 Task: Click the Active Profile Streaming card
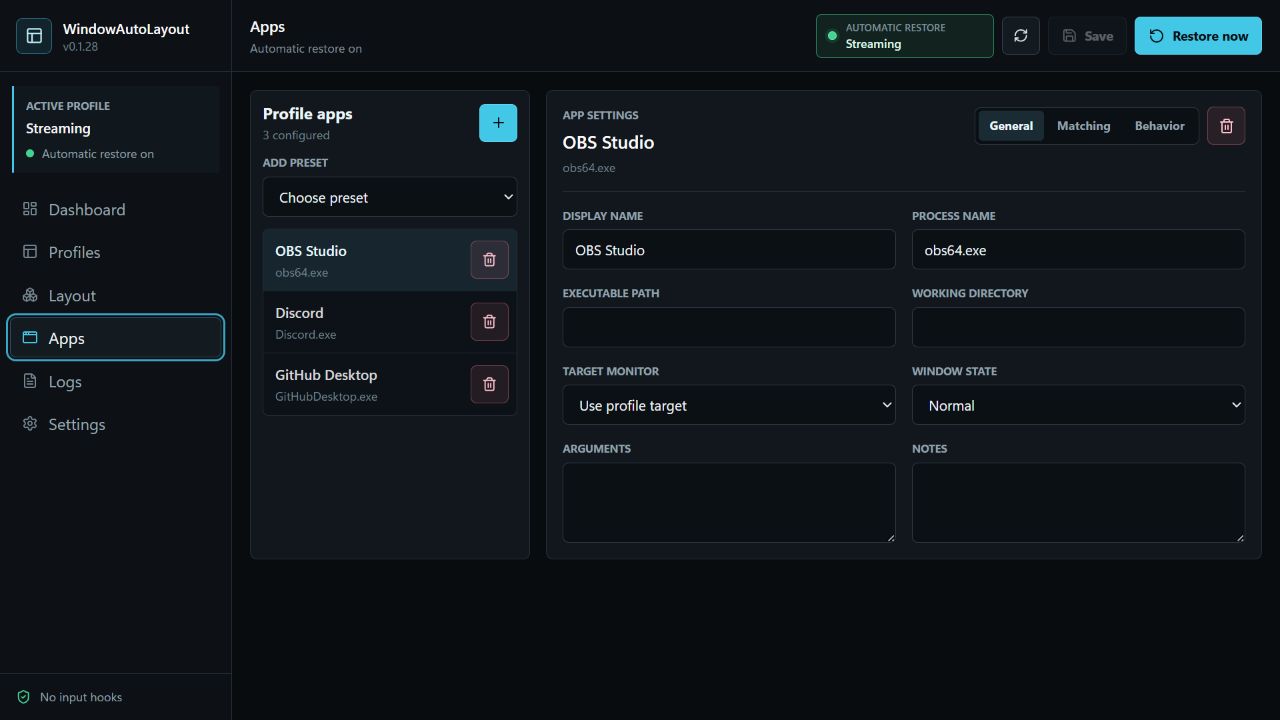(x=116, y=129)
